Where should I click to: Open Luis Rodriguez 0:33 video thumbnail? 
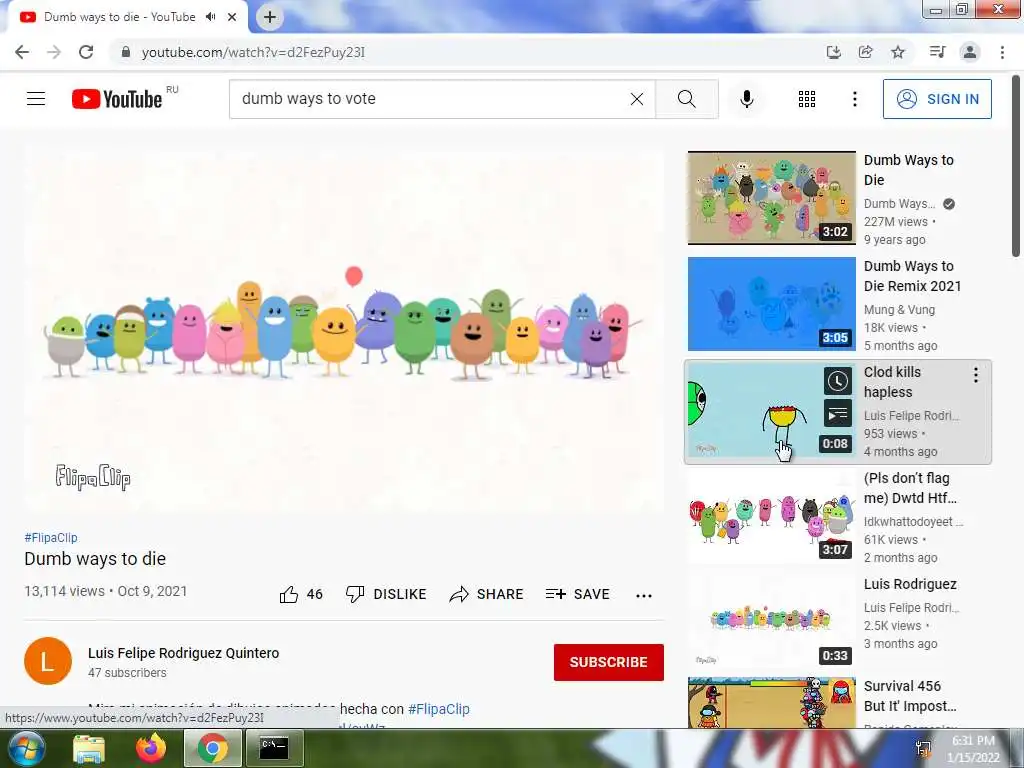click(771, 622)
